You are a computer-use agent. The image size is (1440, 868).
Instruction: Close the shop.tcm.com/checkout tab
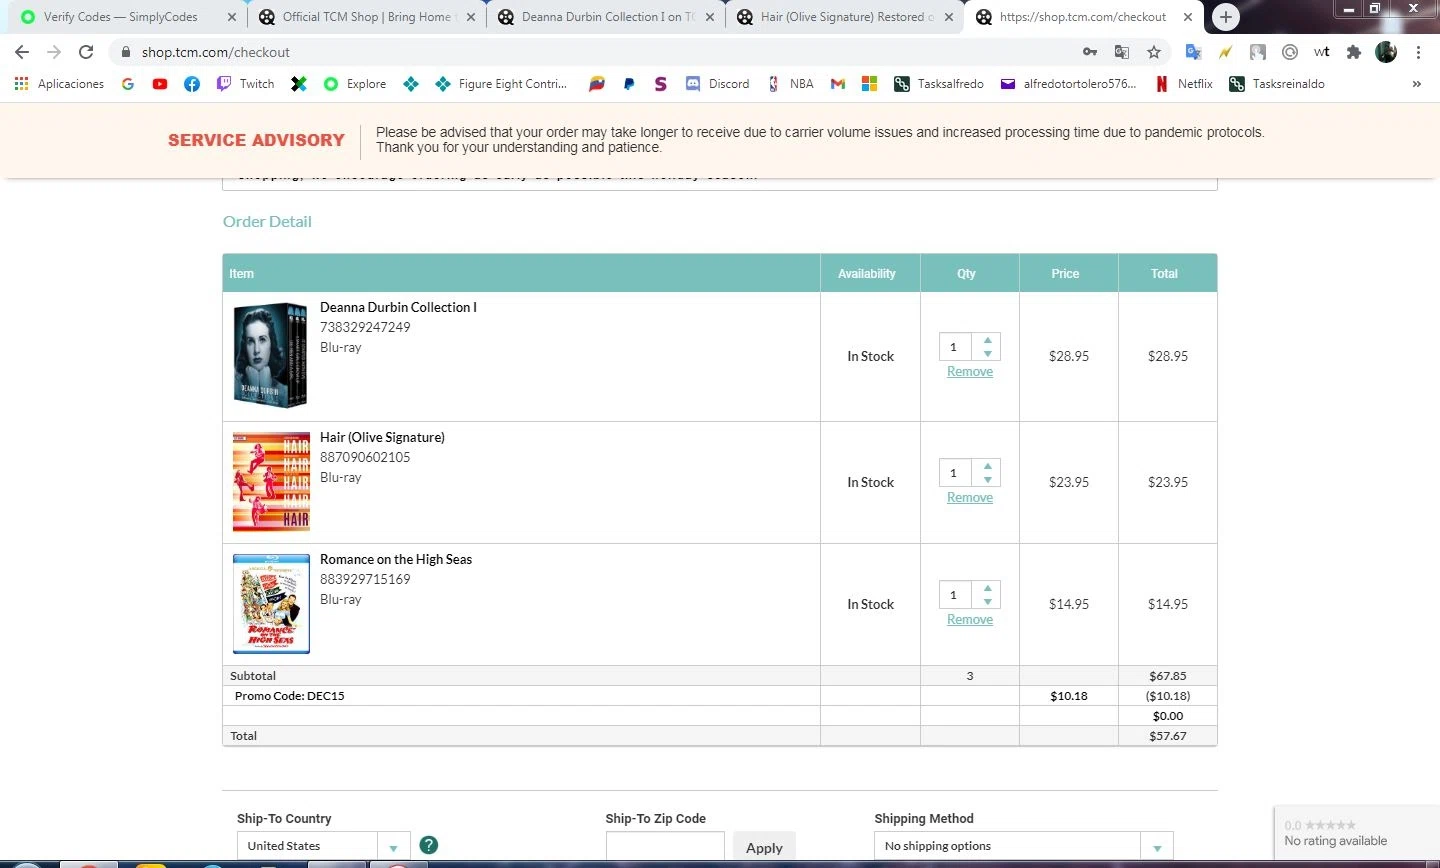click(x=1188, y=17)
